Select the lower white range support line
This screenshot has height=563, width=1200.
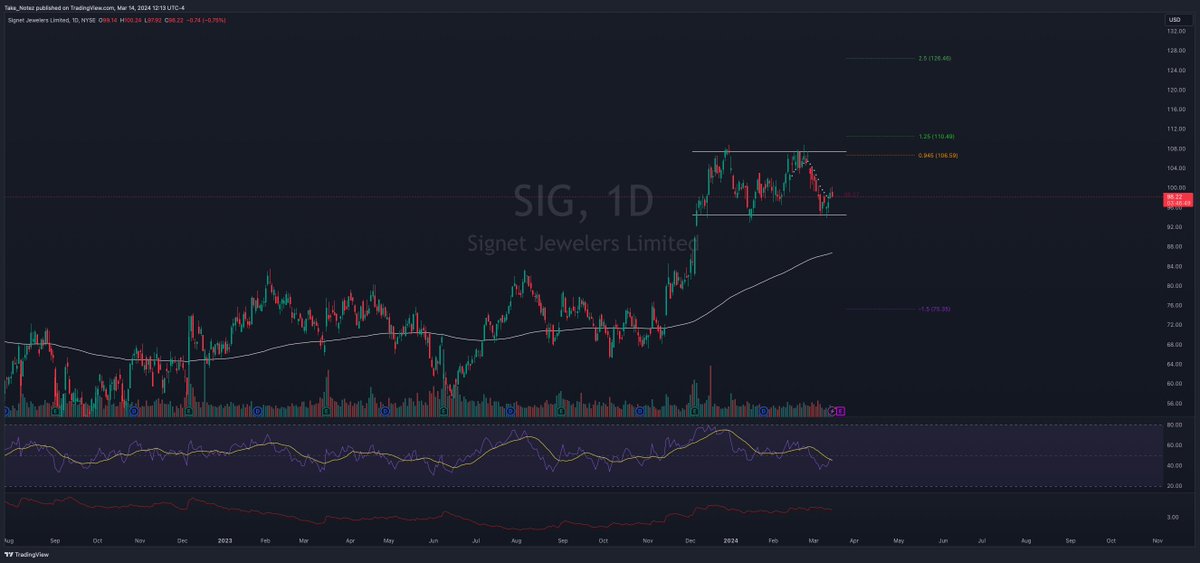[769, 215]
